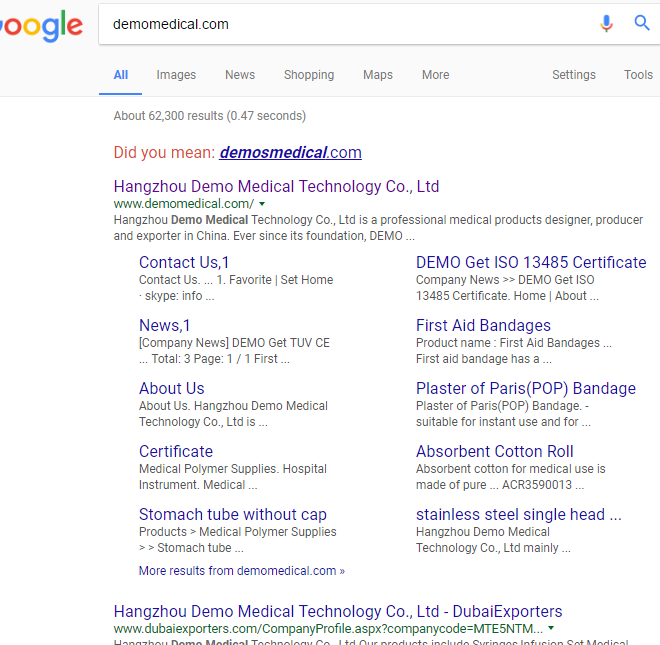Expand dropdown arrow beside dubaiexporters.com URL
Screen dimensions: 660x645
coord(551,629)
